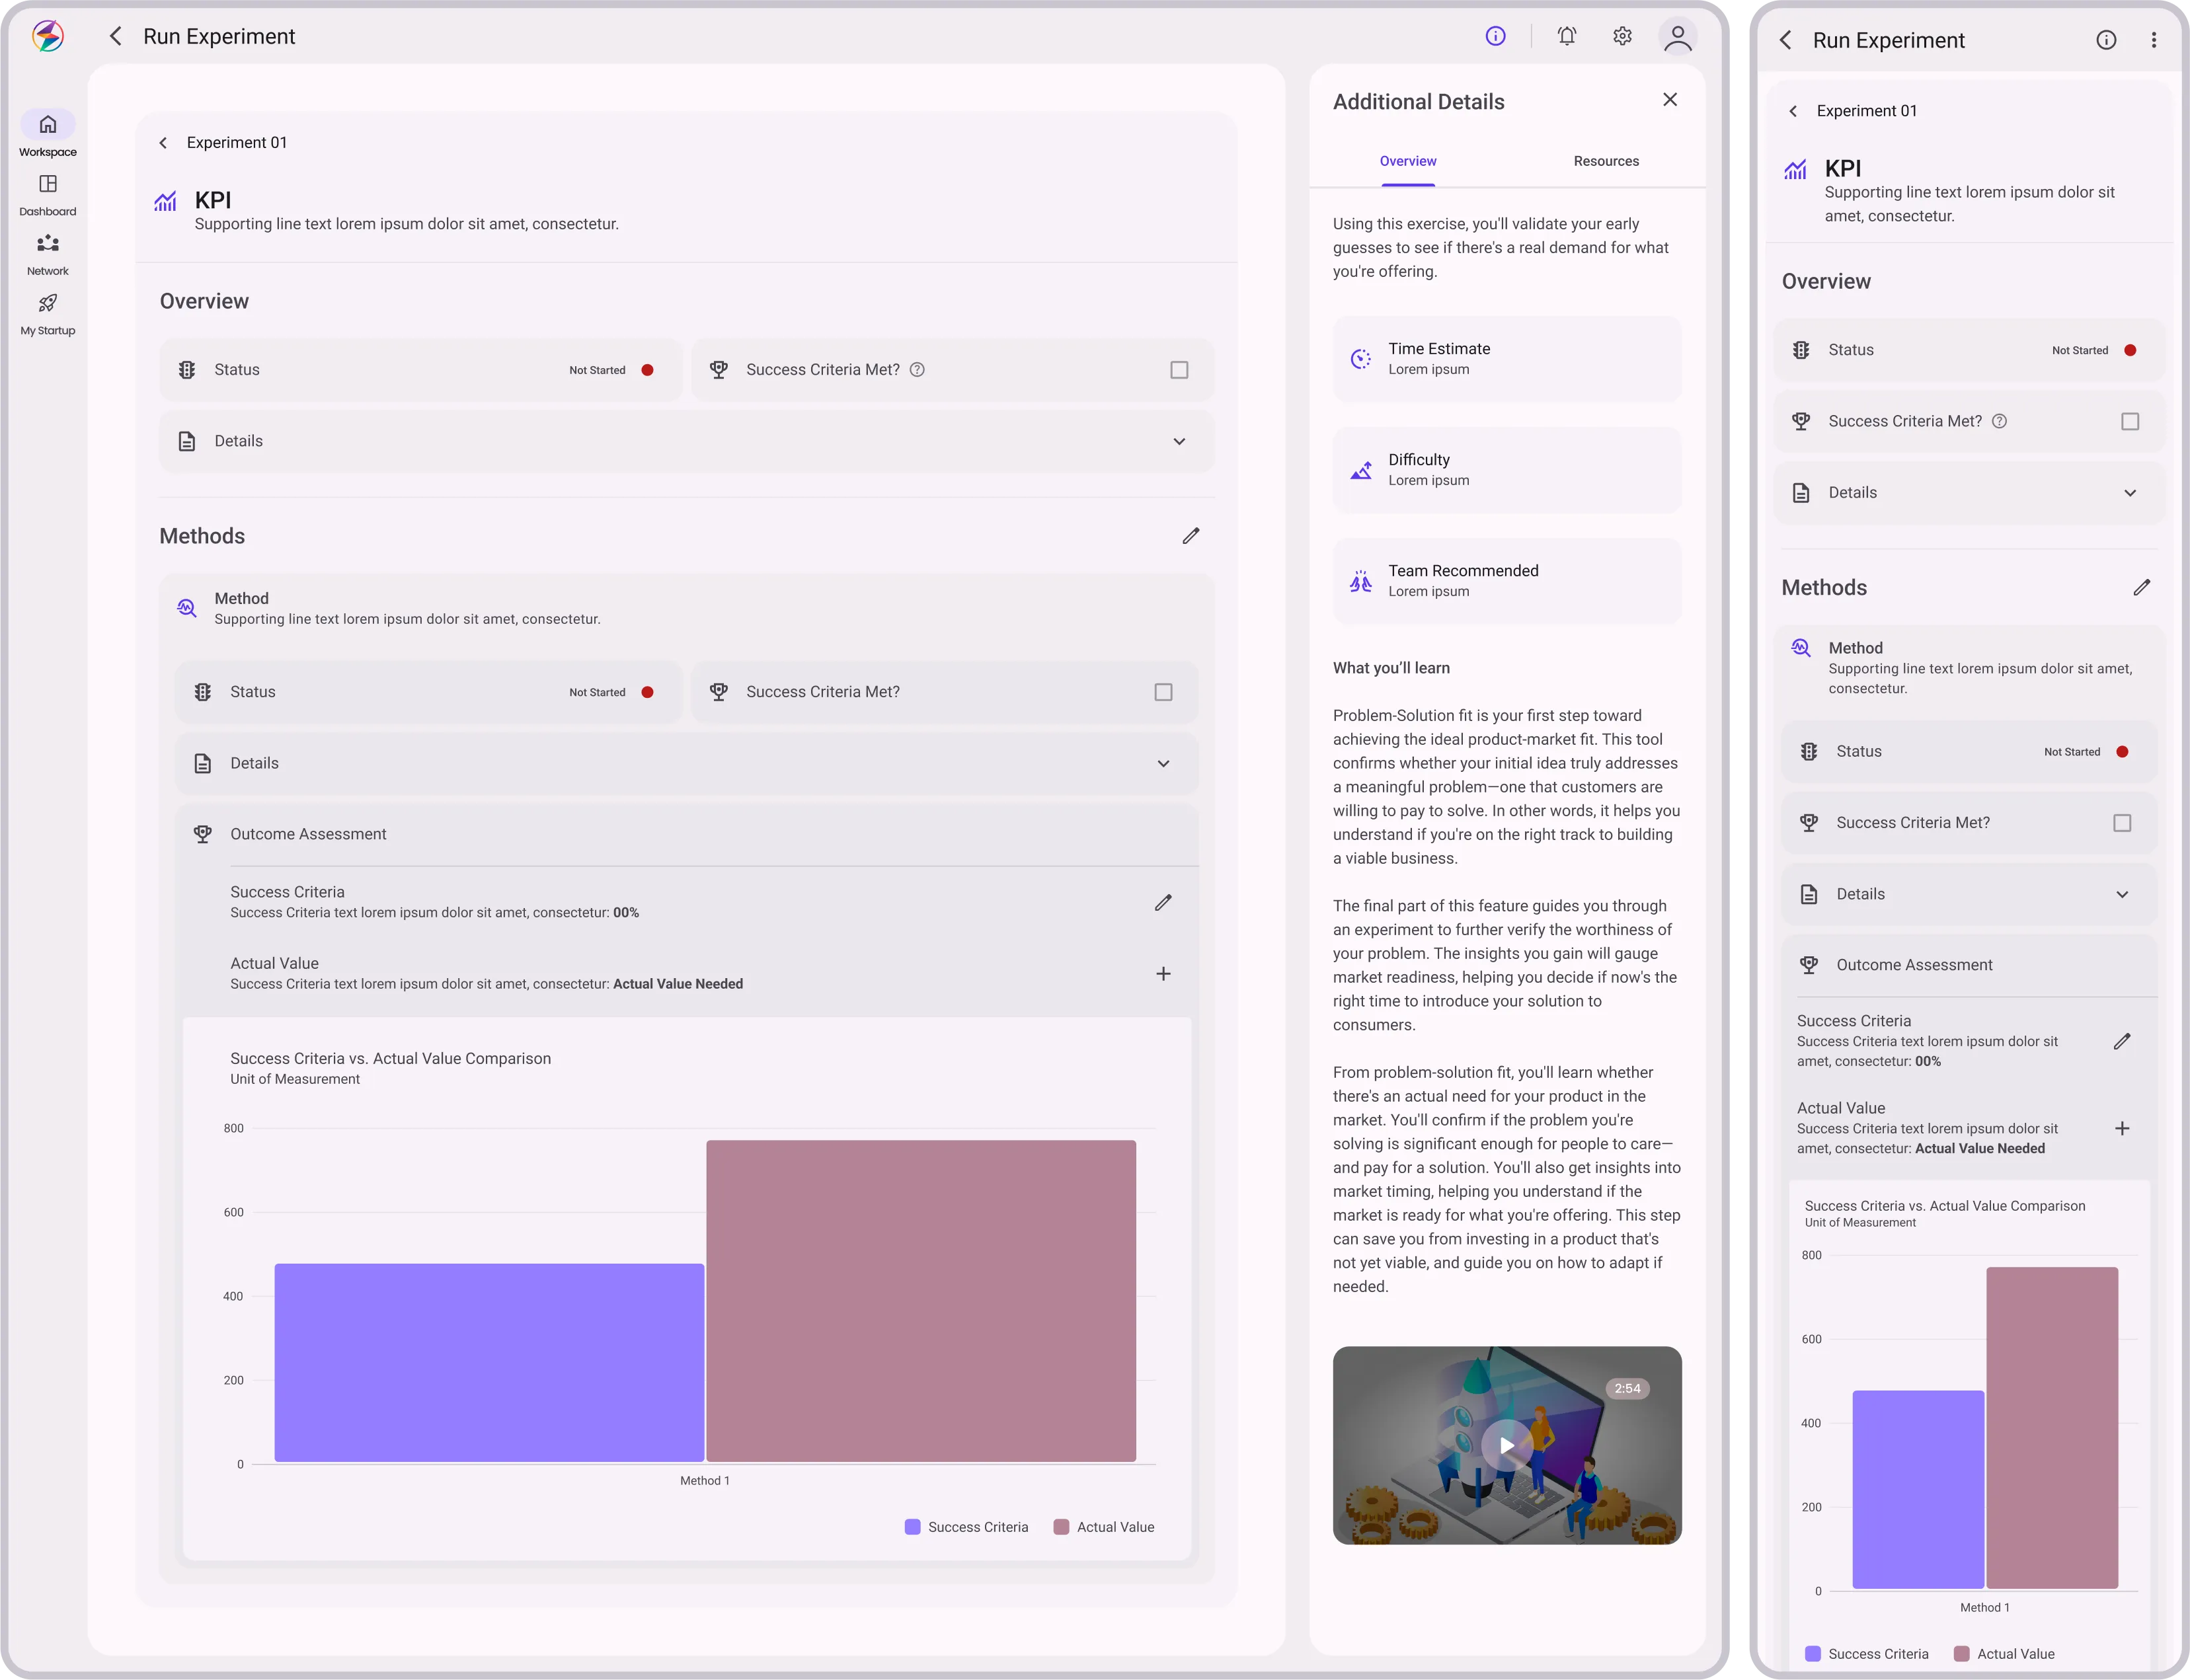Open settings gear in top bar
The height and width of the screenshot is (1680, 2190).
pyautogui.click(x=1622, y=37)
